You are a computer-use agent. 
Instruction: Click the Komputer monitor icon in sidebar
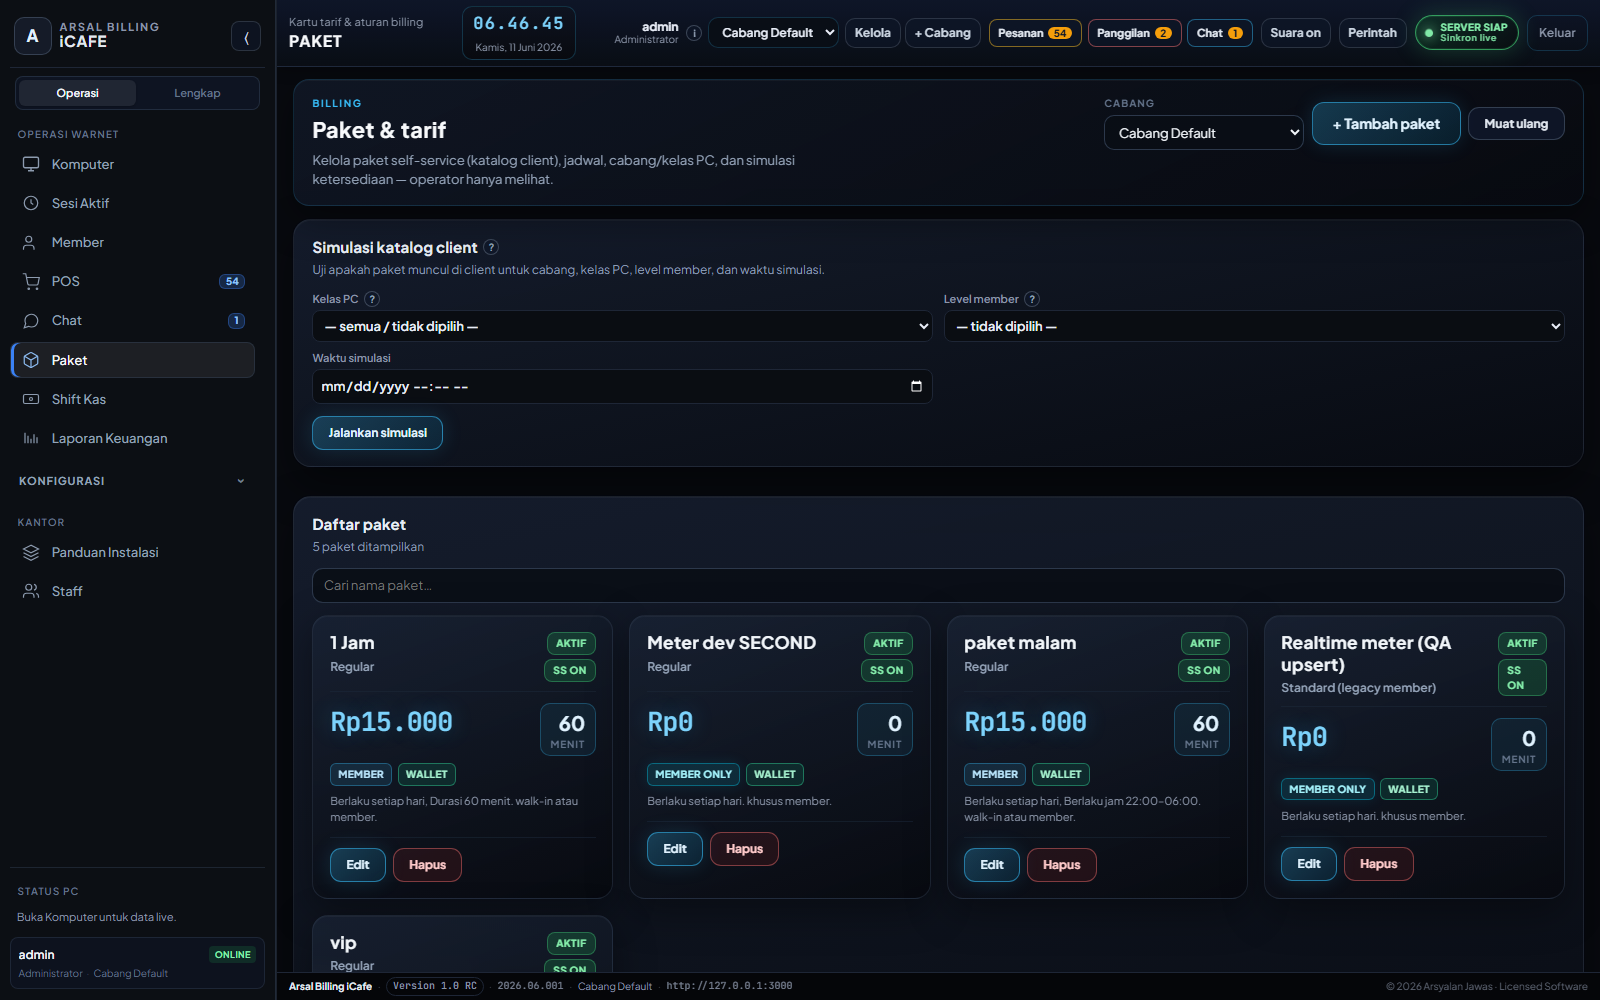[31, 164]
